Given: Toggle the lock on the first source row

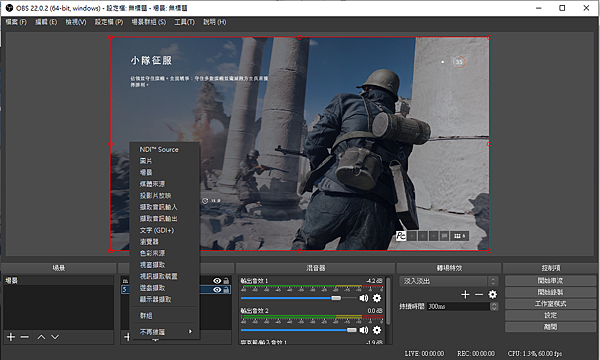Looking at the screenshot, I should [x=227, y=281].
